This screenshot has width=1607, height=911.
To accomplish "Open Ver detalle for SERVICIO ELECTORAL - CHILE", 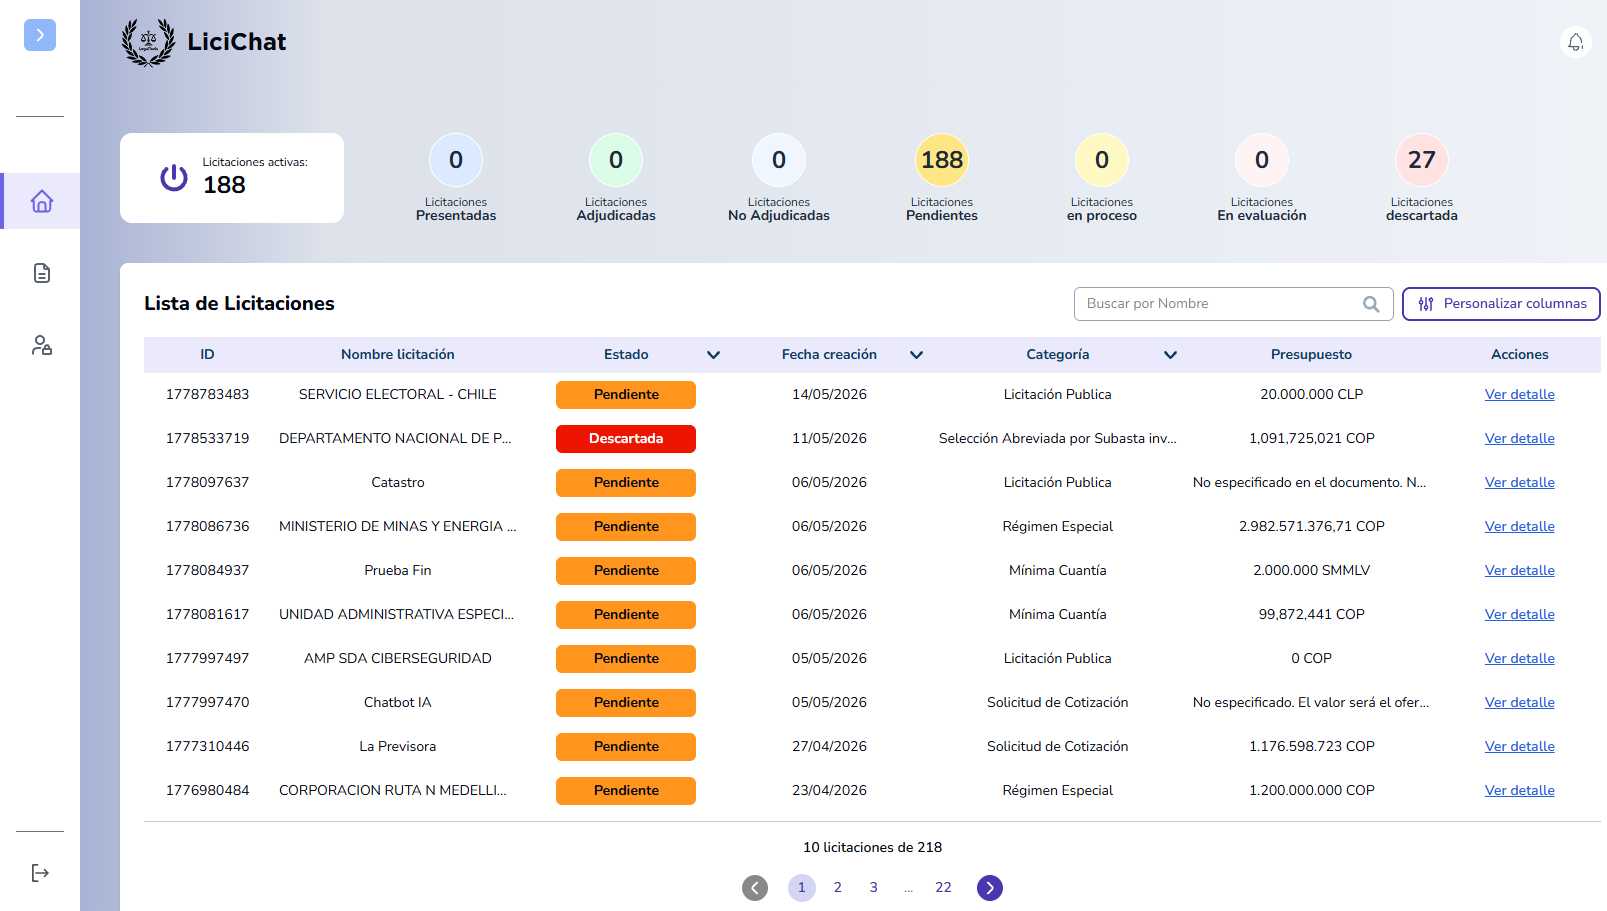I will [x=1519, y=395].
